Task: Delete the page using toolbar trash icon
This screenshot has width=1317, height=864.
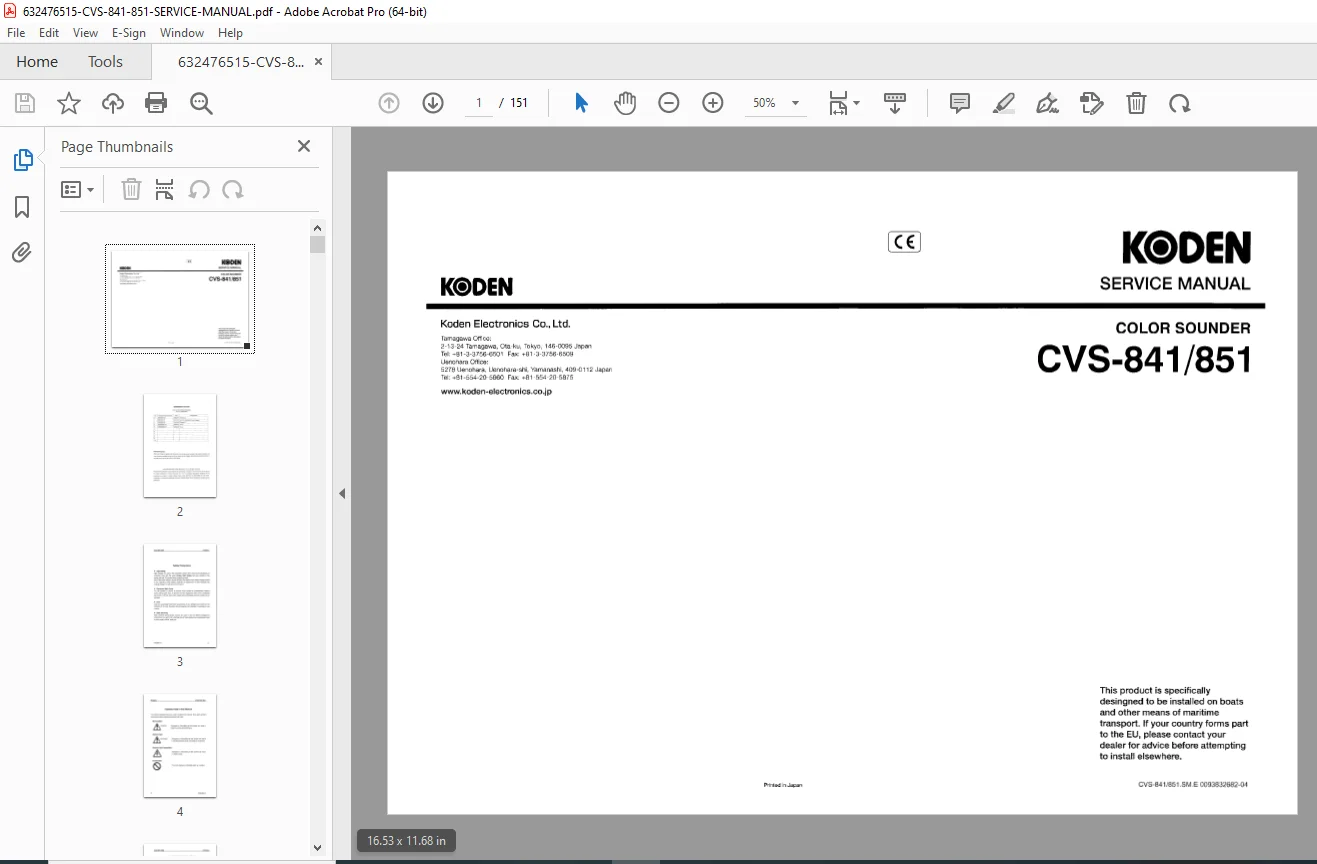Action: pyautogui.click(x=1136, y=103)
